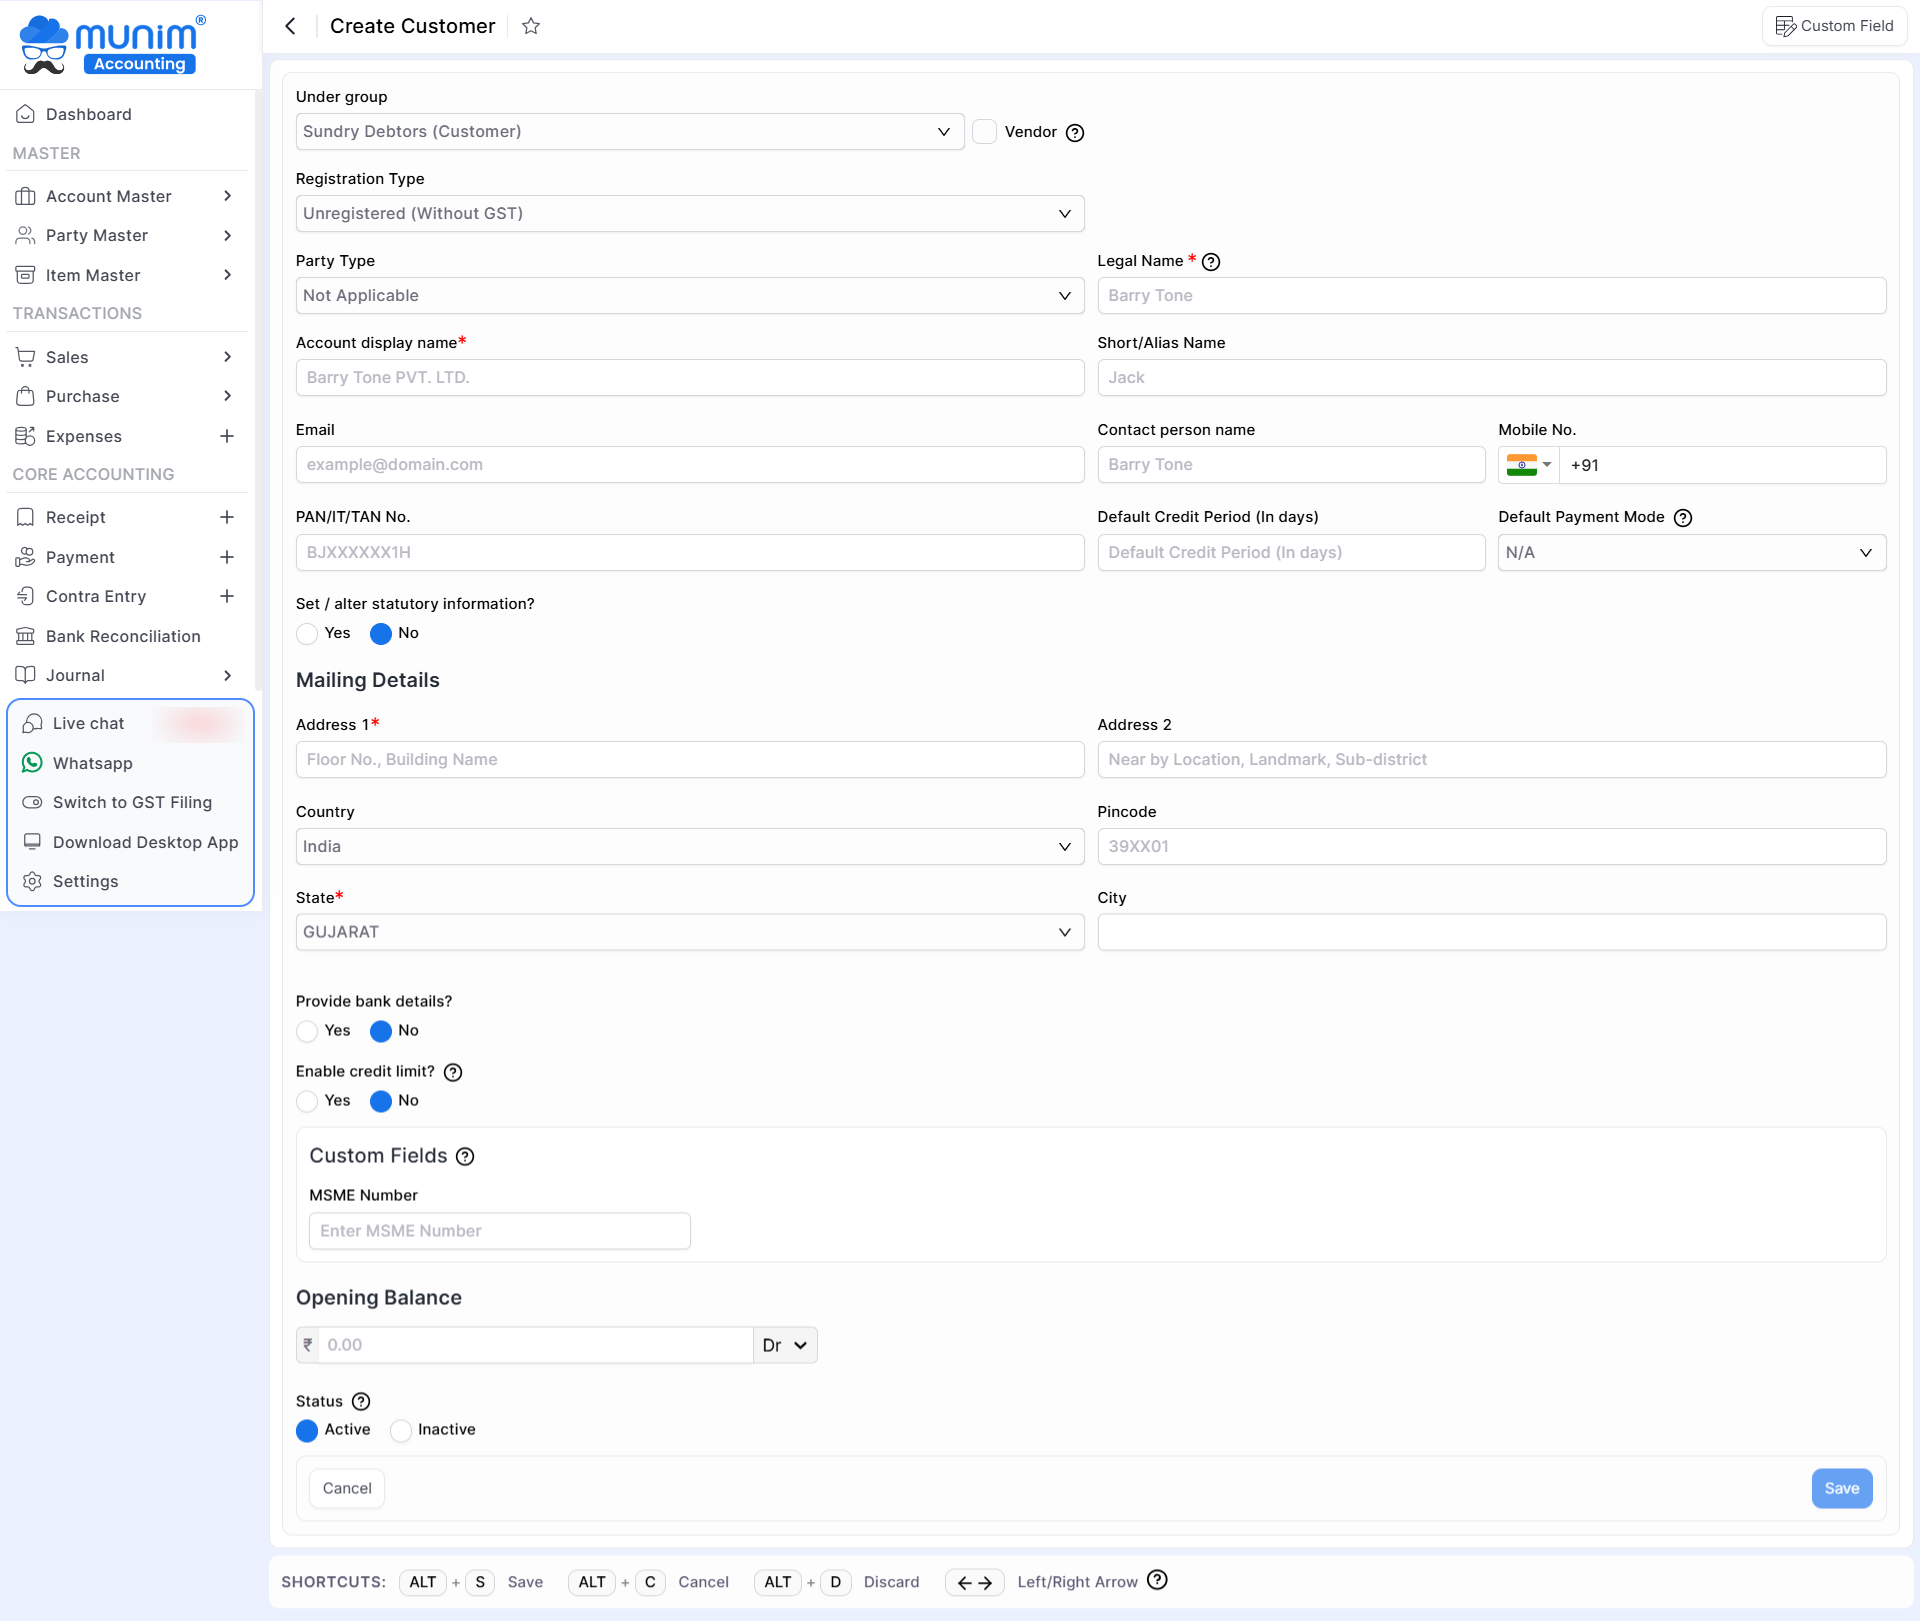Tick the Vendor checkbox
The width and height of the screenshot is (1920, 1623).
985,132
